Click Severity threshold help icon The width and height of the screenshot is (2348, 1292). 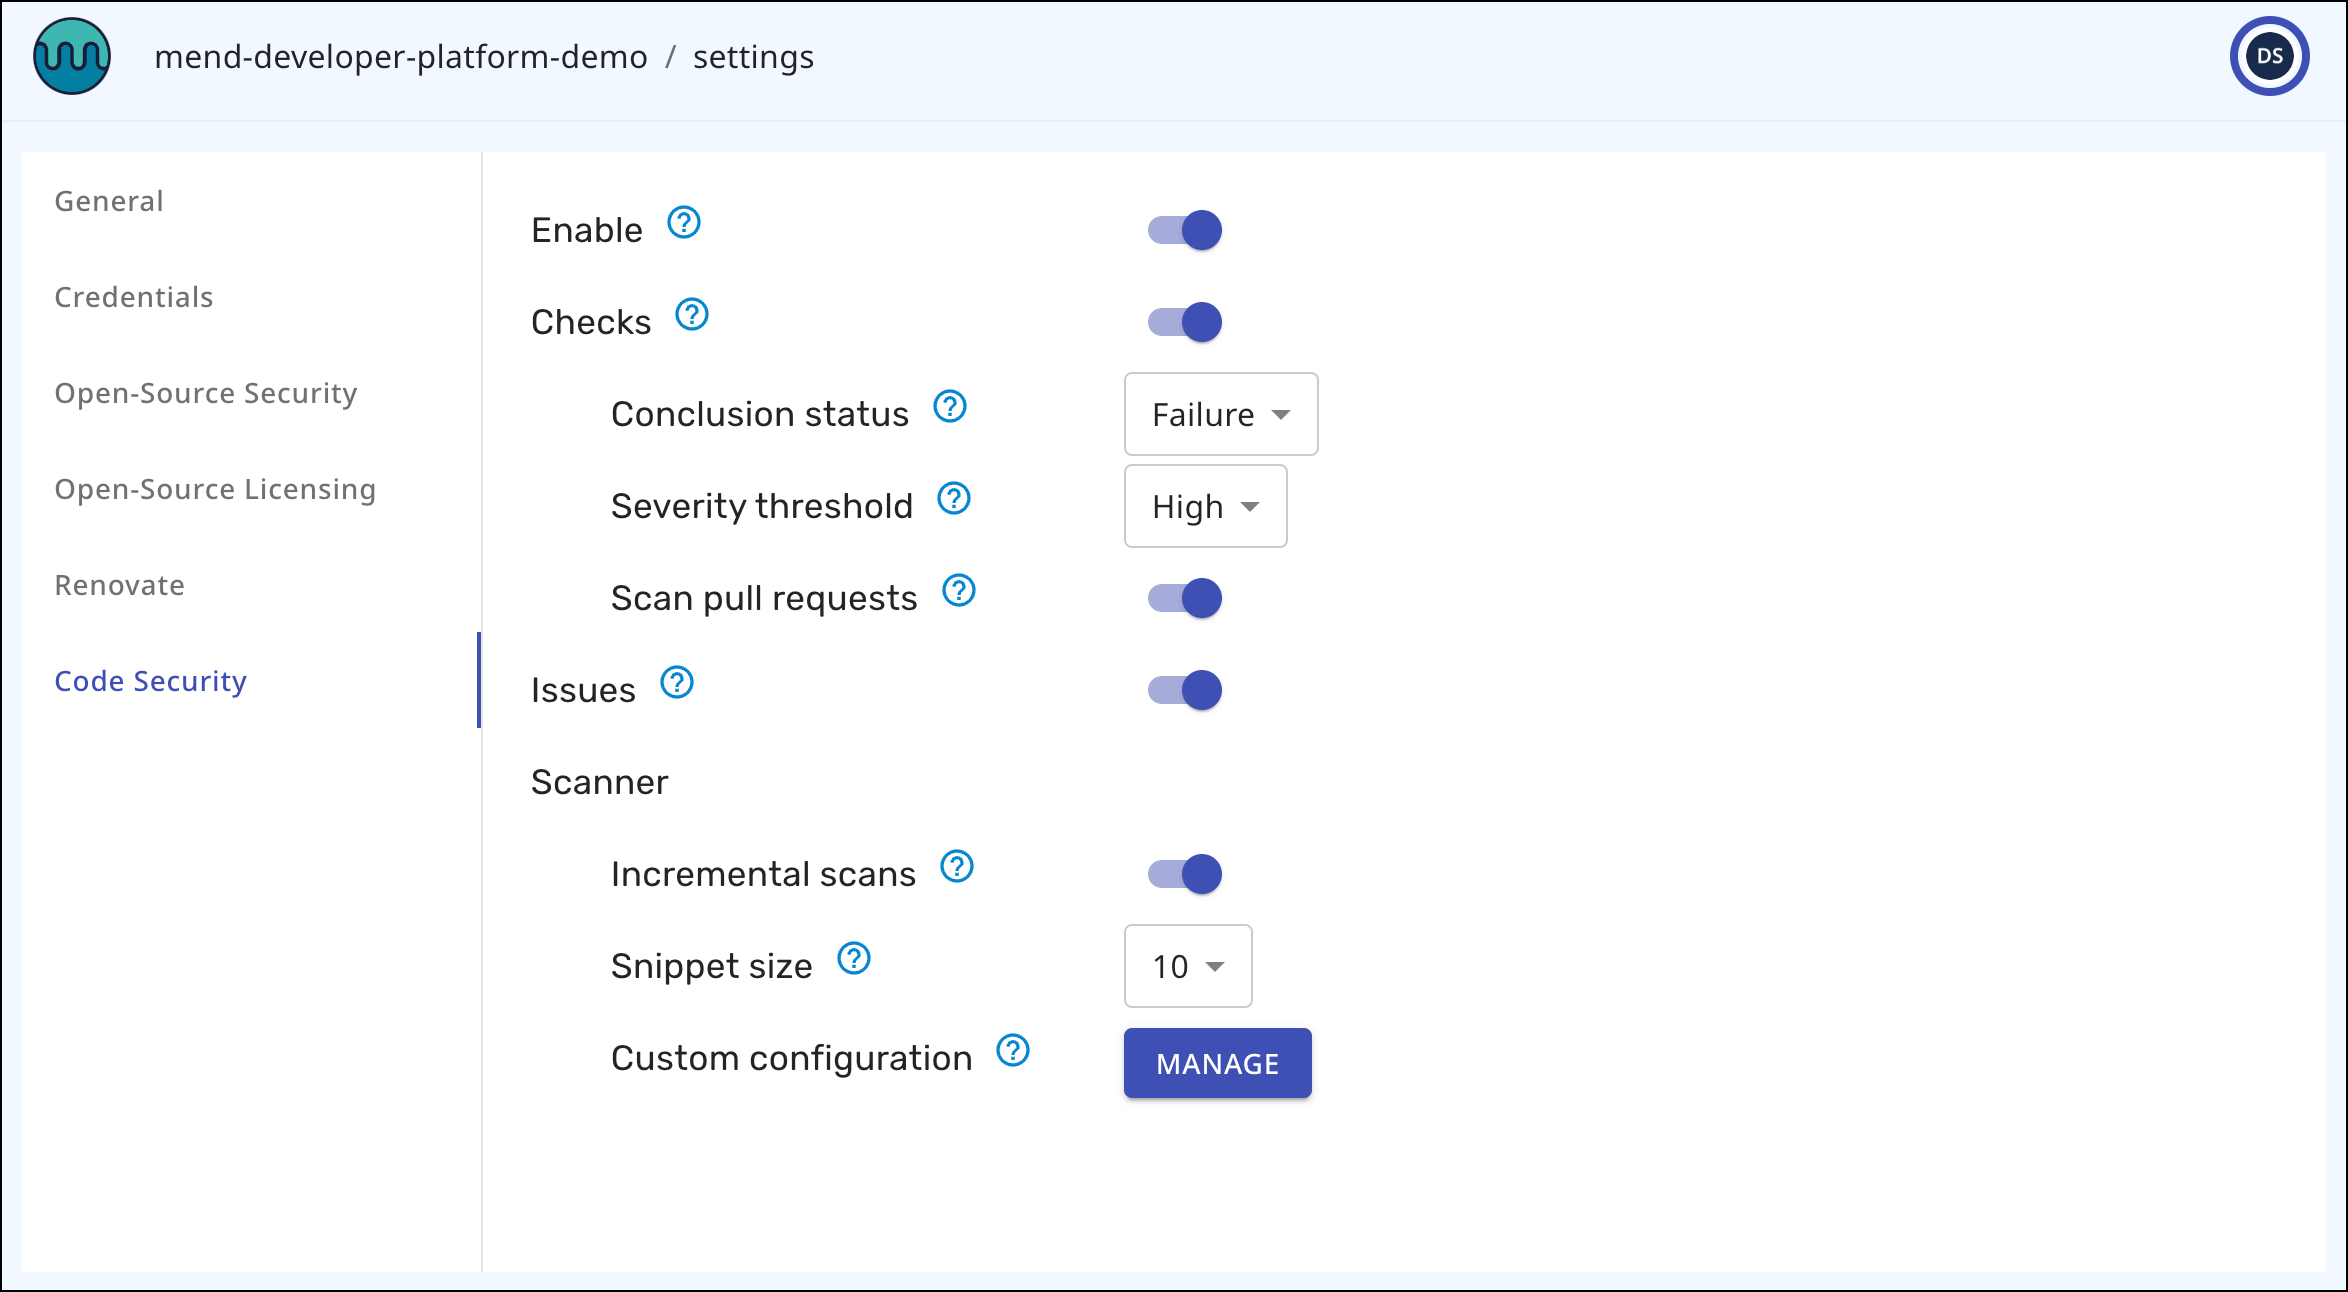(954, 499)
